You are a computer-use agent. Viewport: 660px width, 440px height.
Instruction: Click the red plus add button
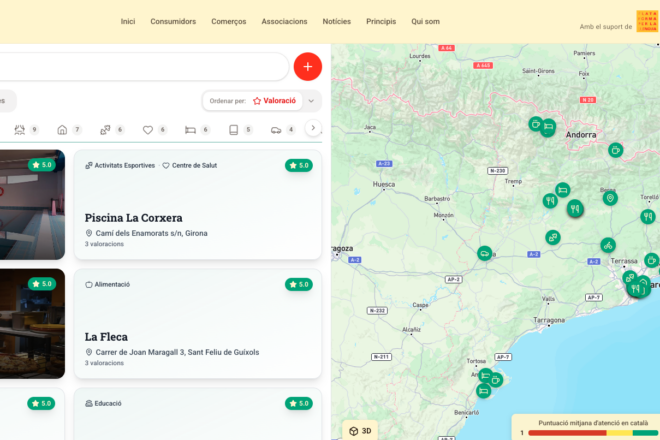tap(308, 67)
